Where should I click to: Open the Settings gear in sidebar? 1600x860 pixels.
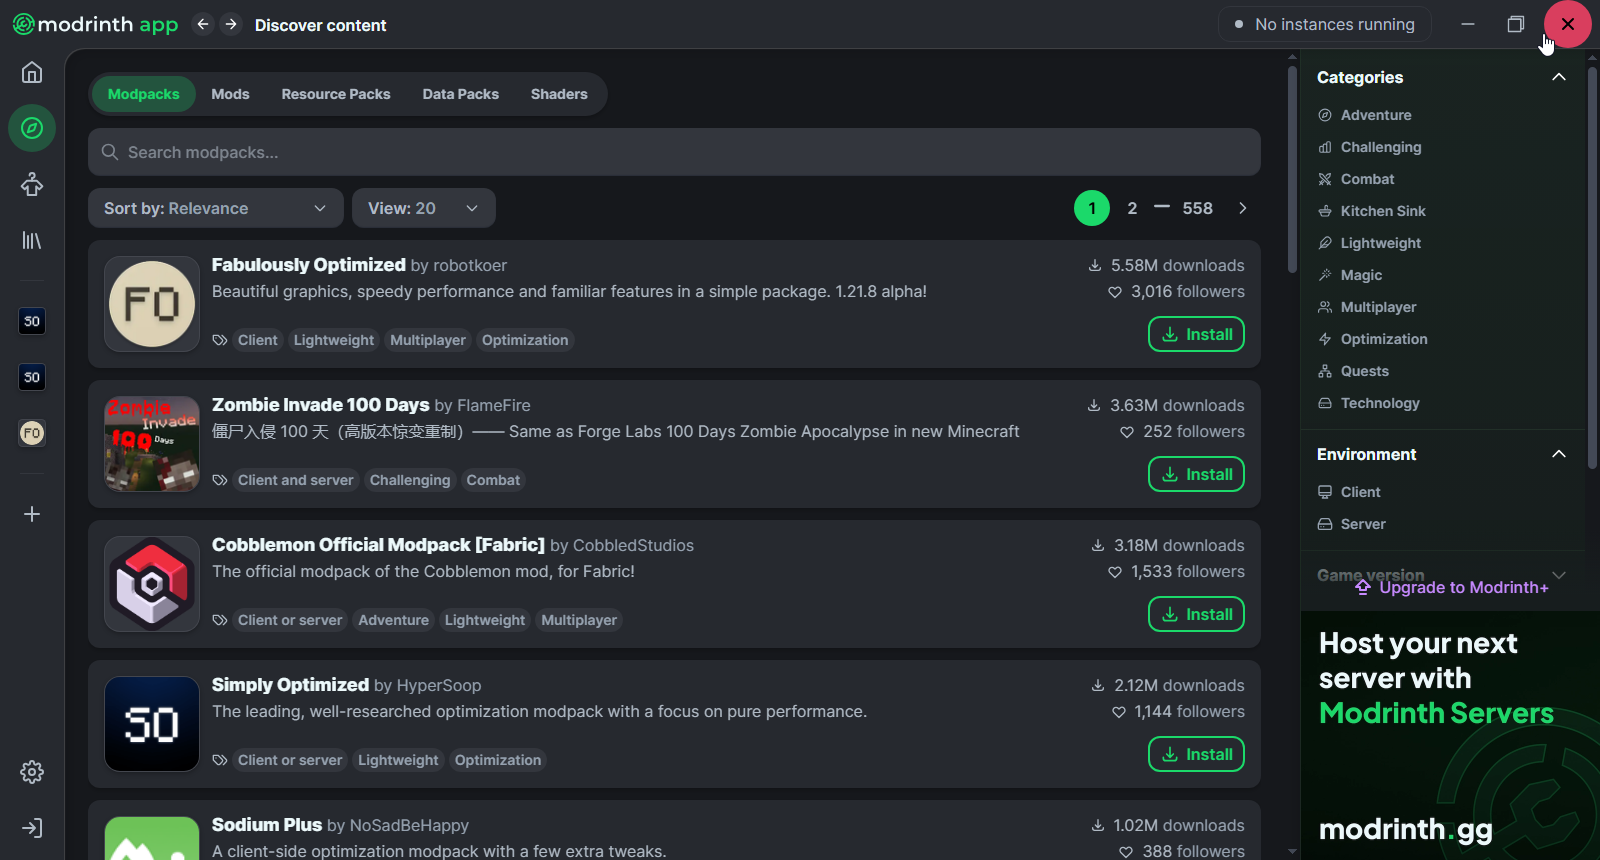32,772
